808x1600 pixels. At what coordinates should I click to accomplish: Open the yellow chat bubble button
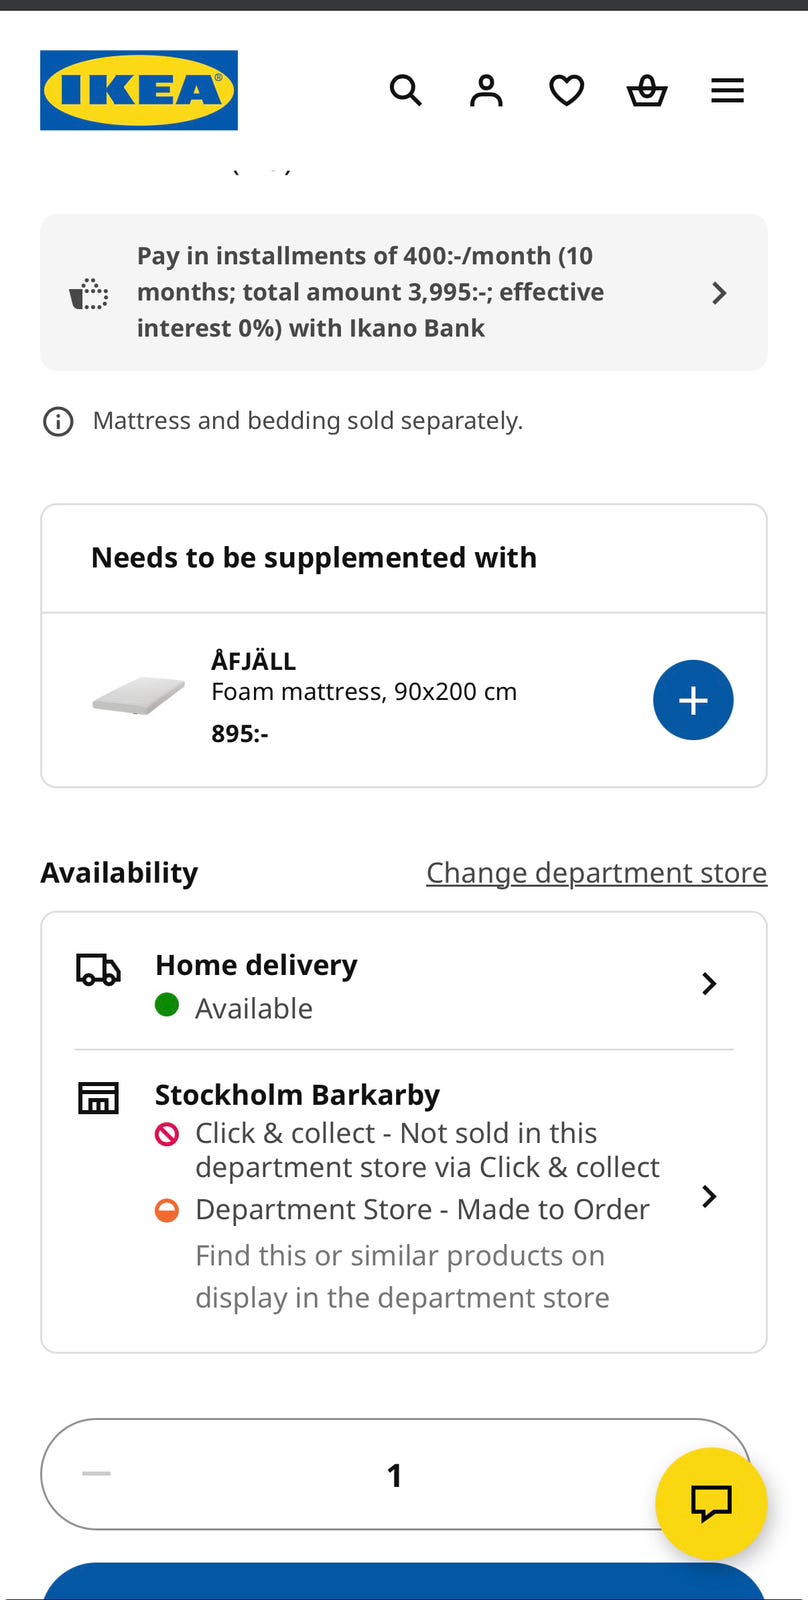click(711, 1503)
